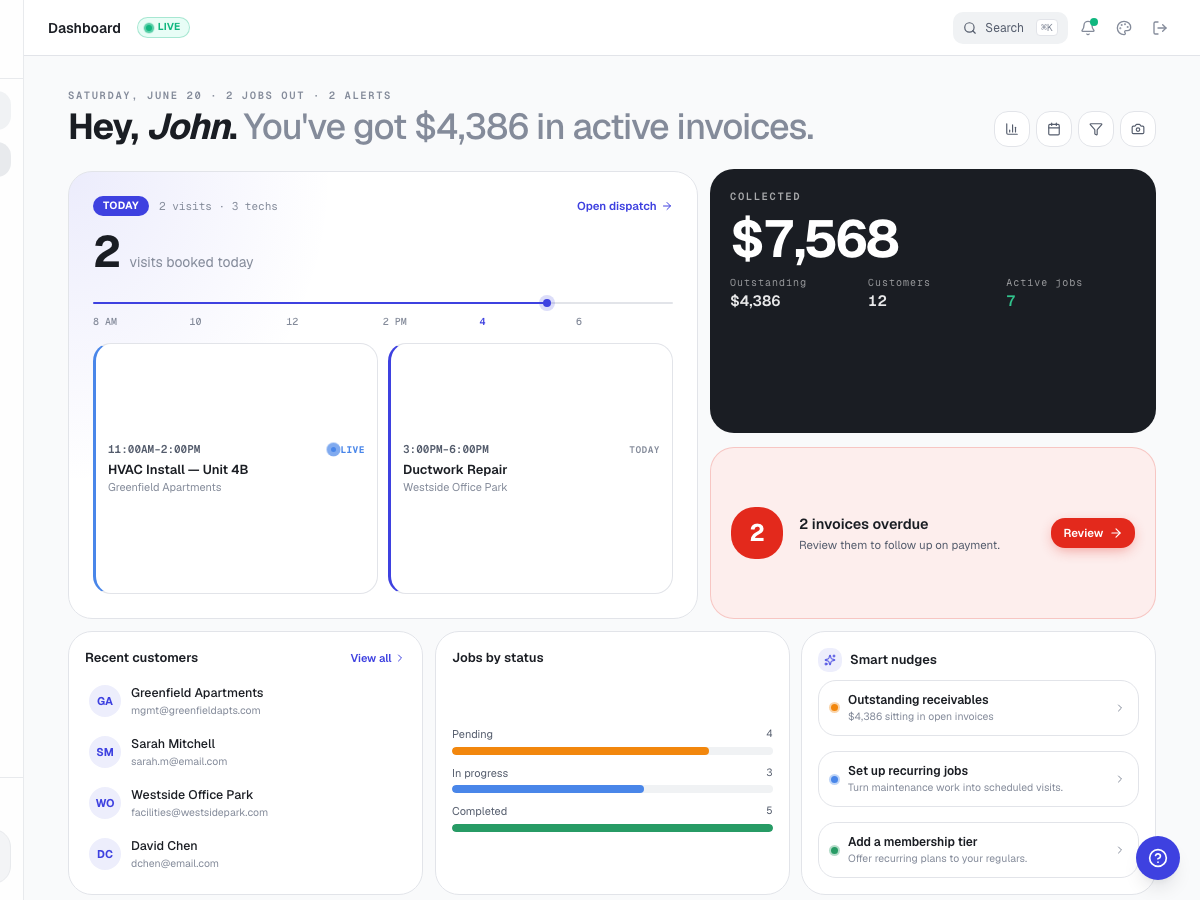Click the red overdue count badge
Screen dimensions: 1200x900
(x=757, y=533)
